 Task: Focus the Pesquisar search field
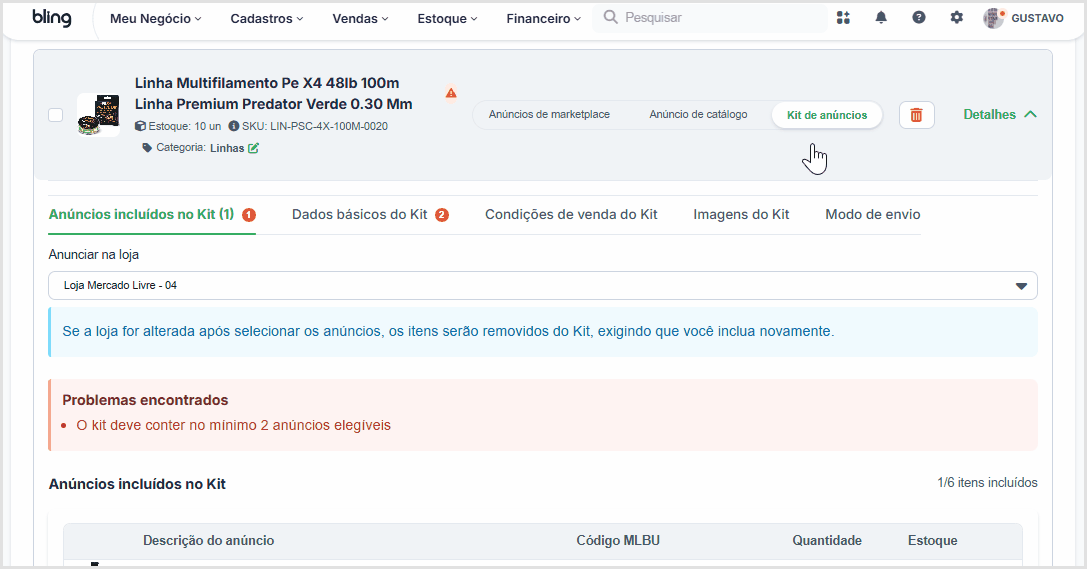pyautogui.click(x=710, y=18)
